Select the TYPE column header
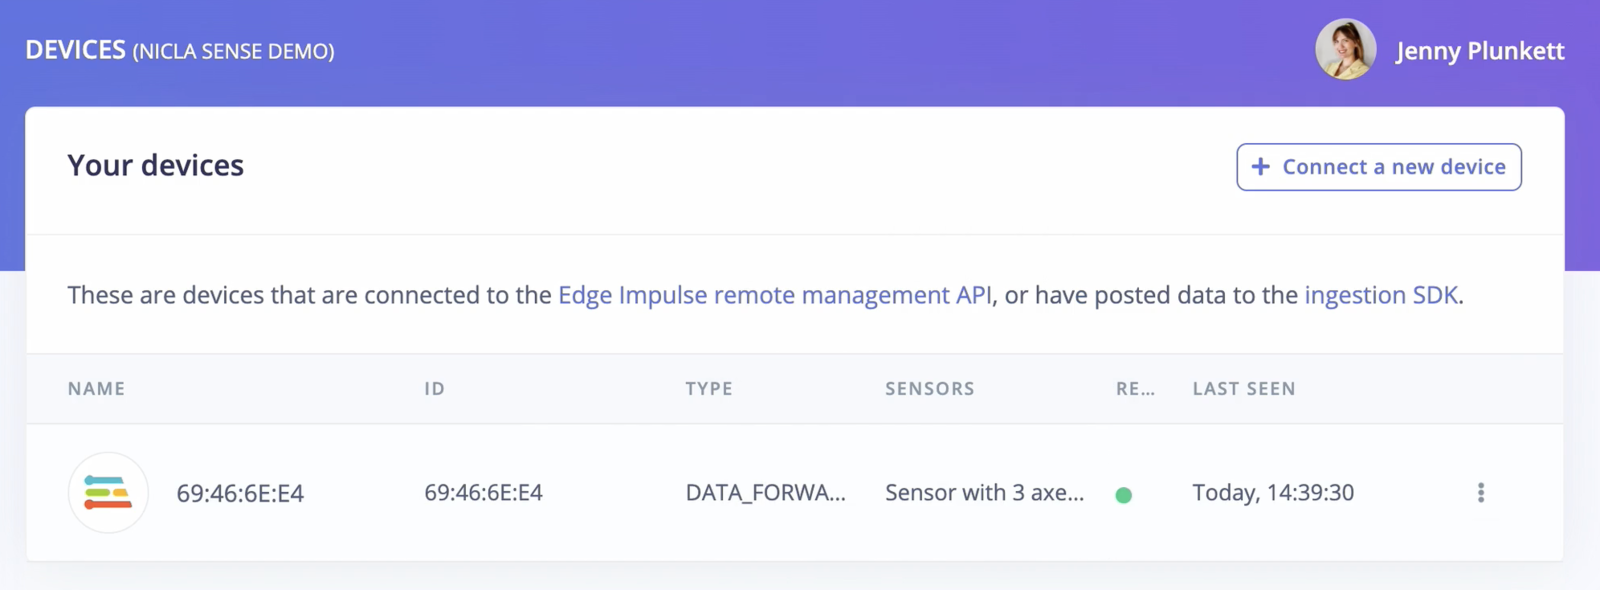Viewport: 1600px width, 590px height. click(709, 389)
